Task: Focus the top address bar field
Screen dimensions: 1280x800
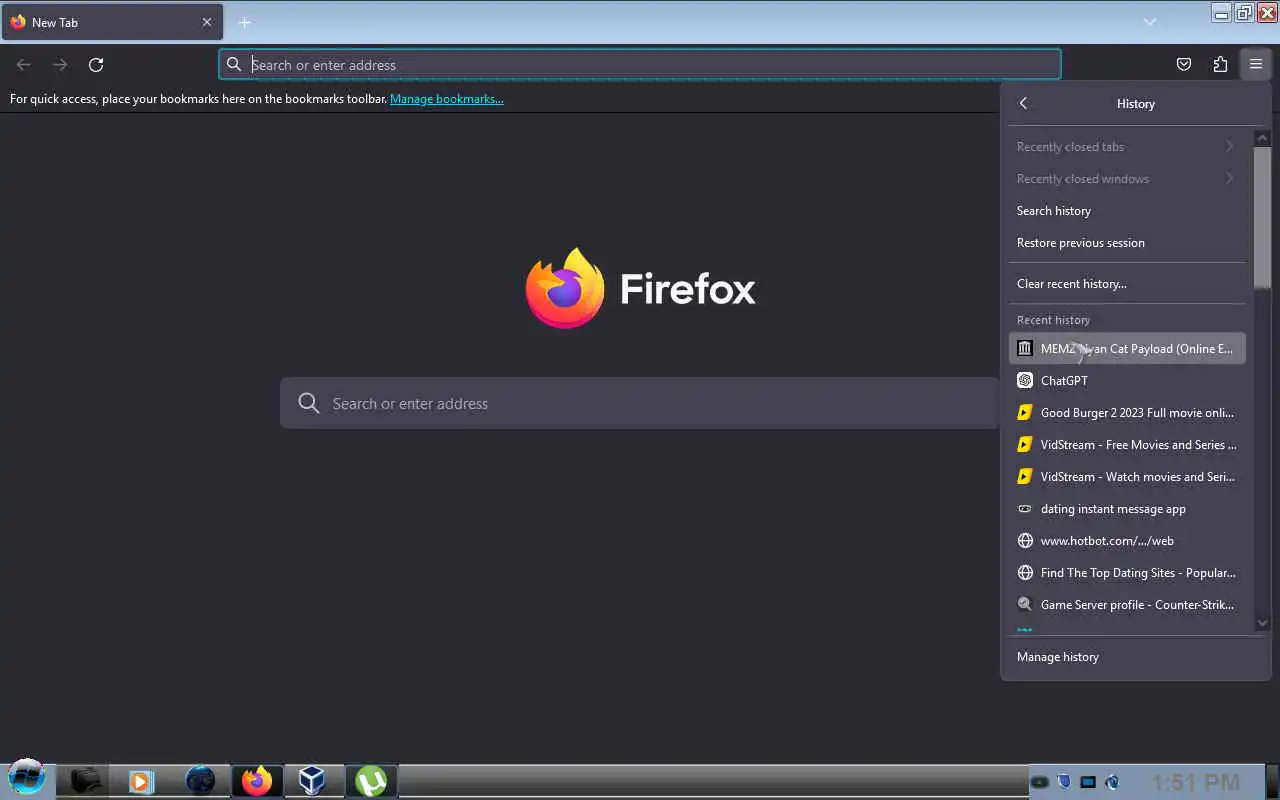Action: click(640, 65)
